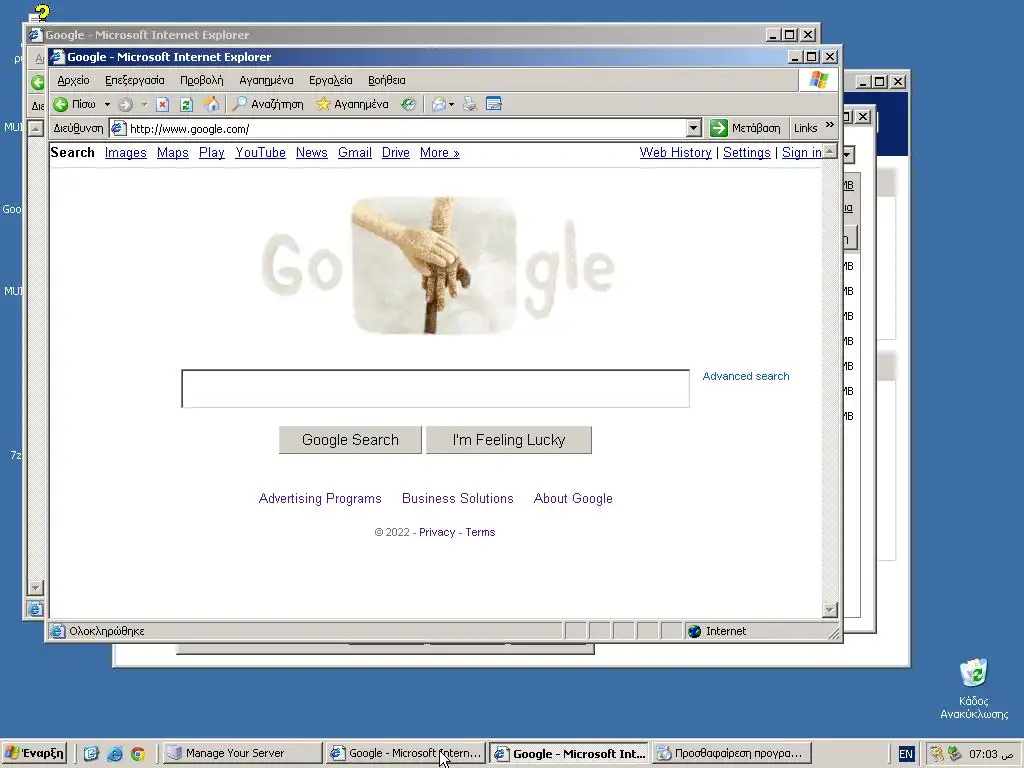
Task: Refresh the page with green arrows icon
Action: pyautogui.click(x=186, y=104)
